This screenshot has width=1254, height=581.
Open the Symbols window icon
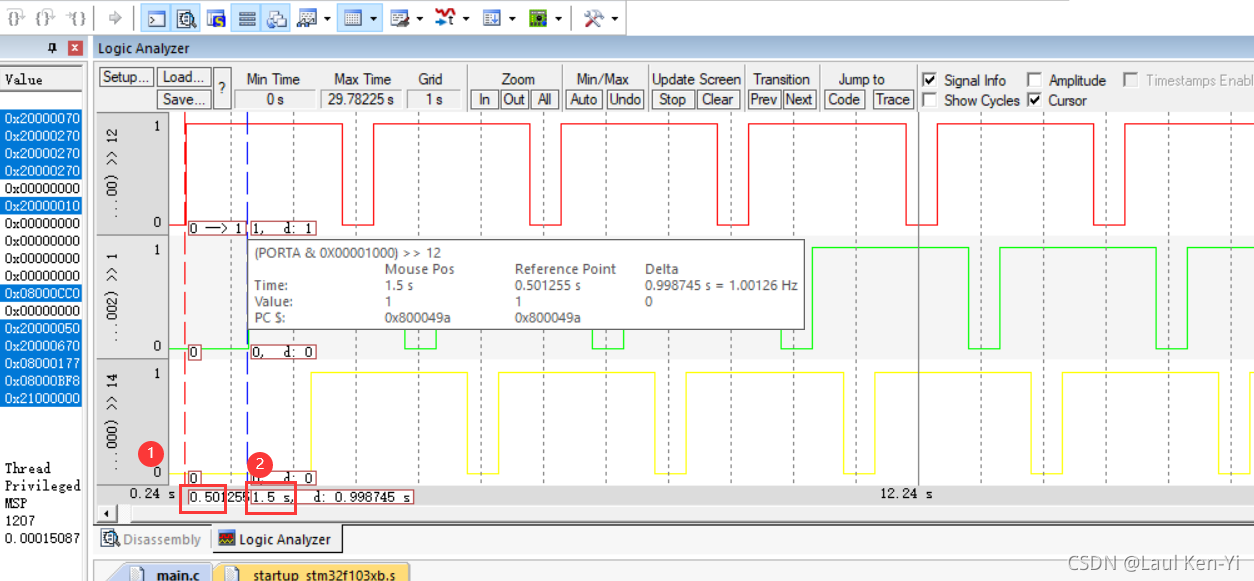pos(216,18)
